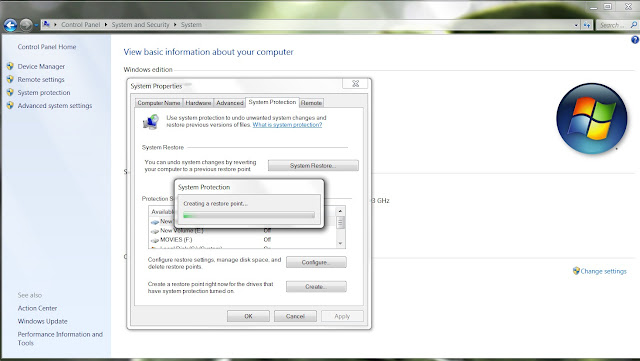
Task: Click Change settings link
Action: coord(603,271)
